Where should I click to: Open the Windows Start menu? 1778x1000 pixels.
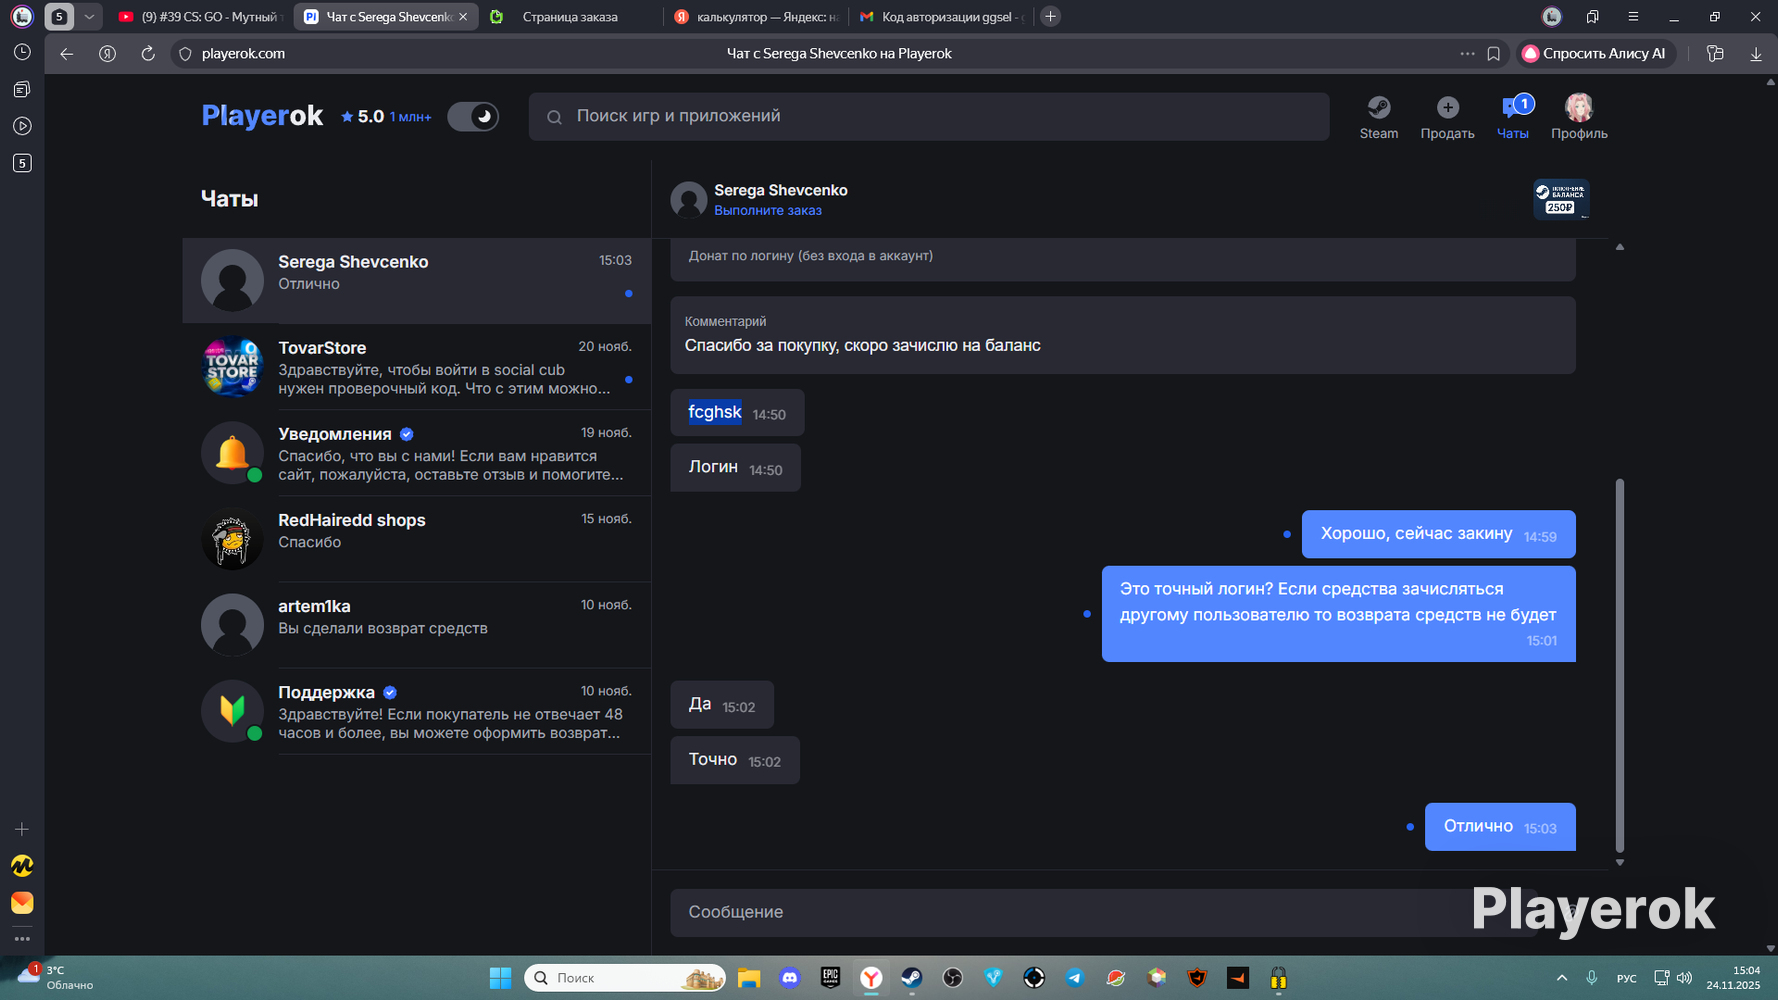pos(500,978)
